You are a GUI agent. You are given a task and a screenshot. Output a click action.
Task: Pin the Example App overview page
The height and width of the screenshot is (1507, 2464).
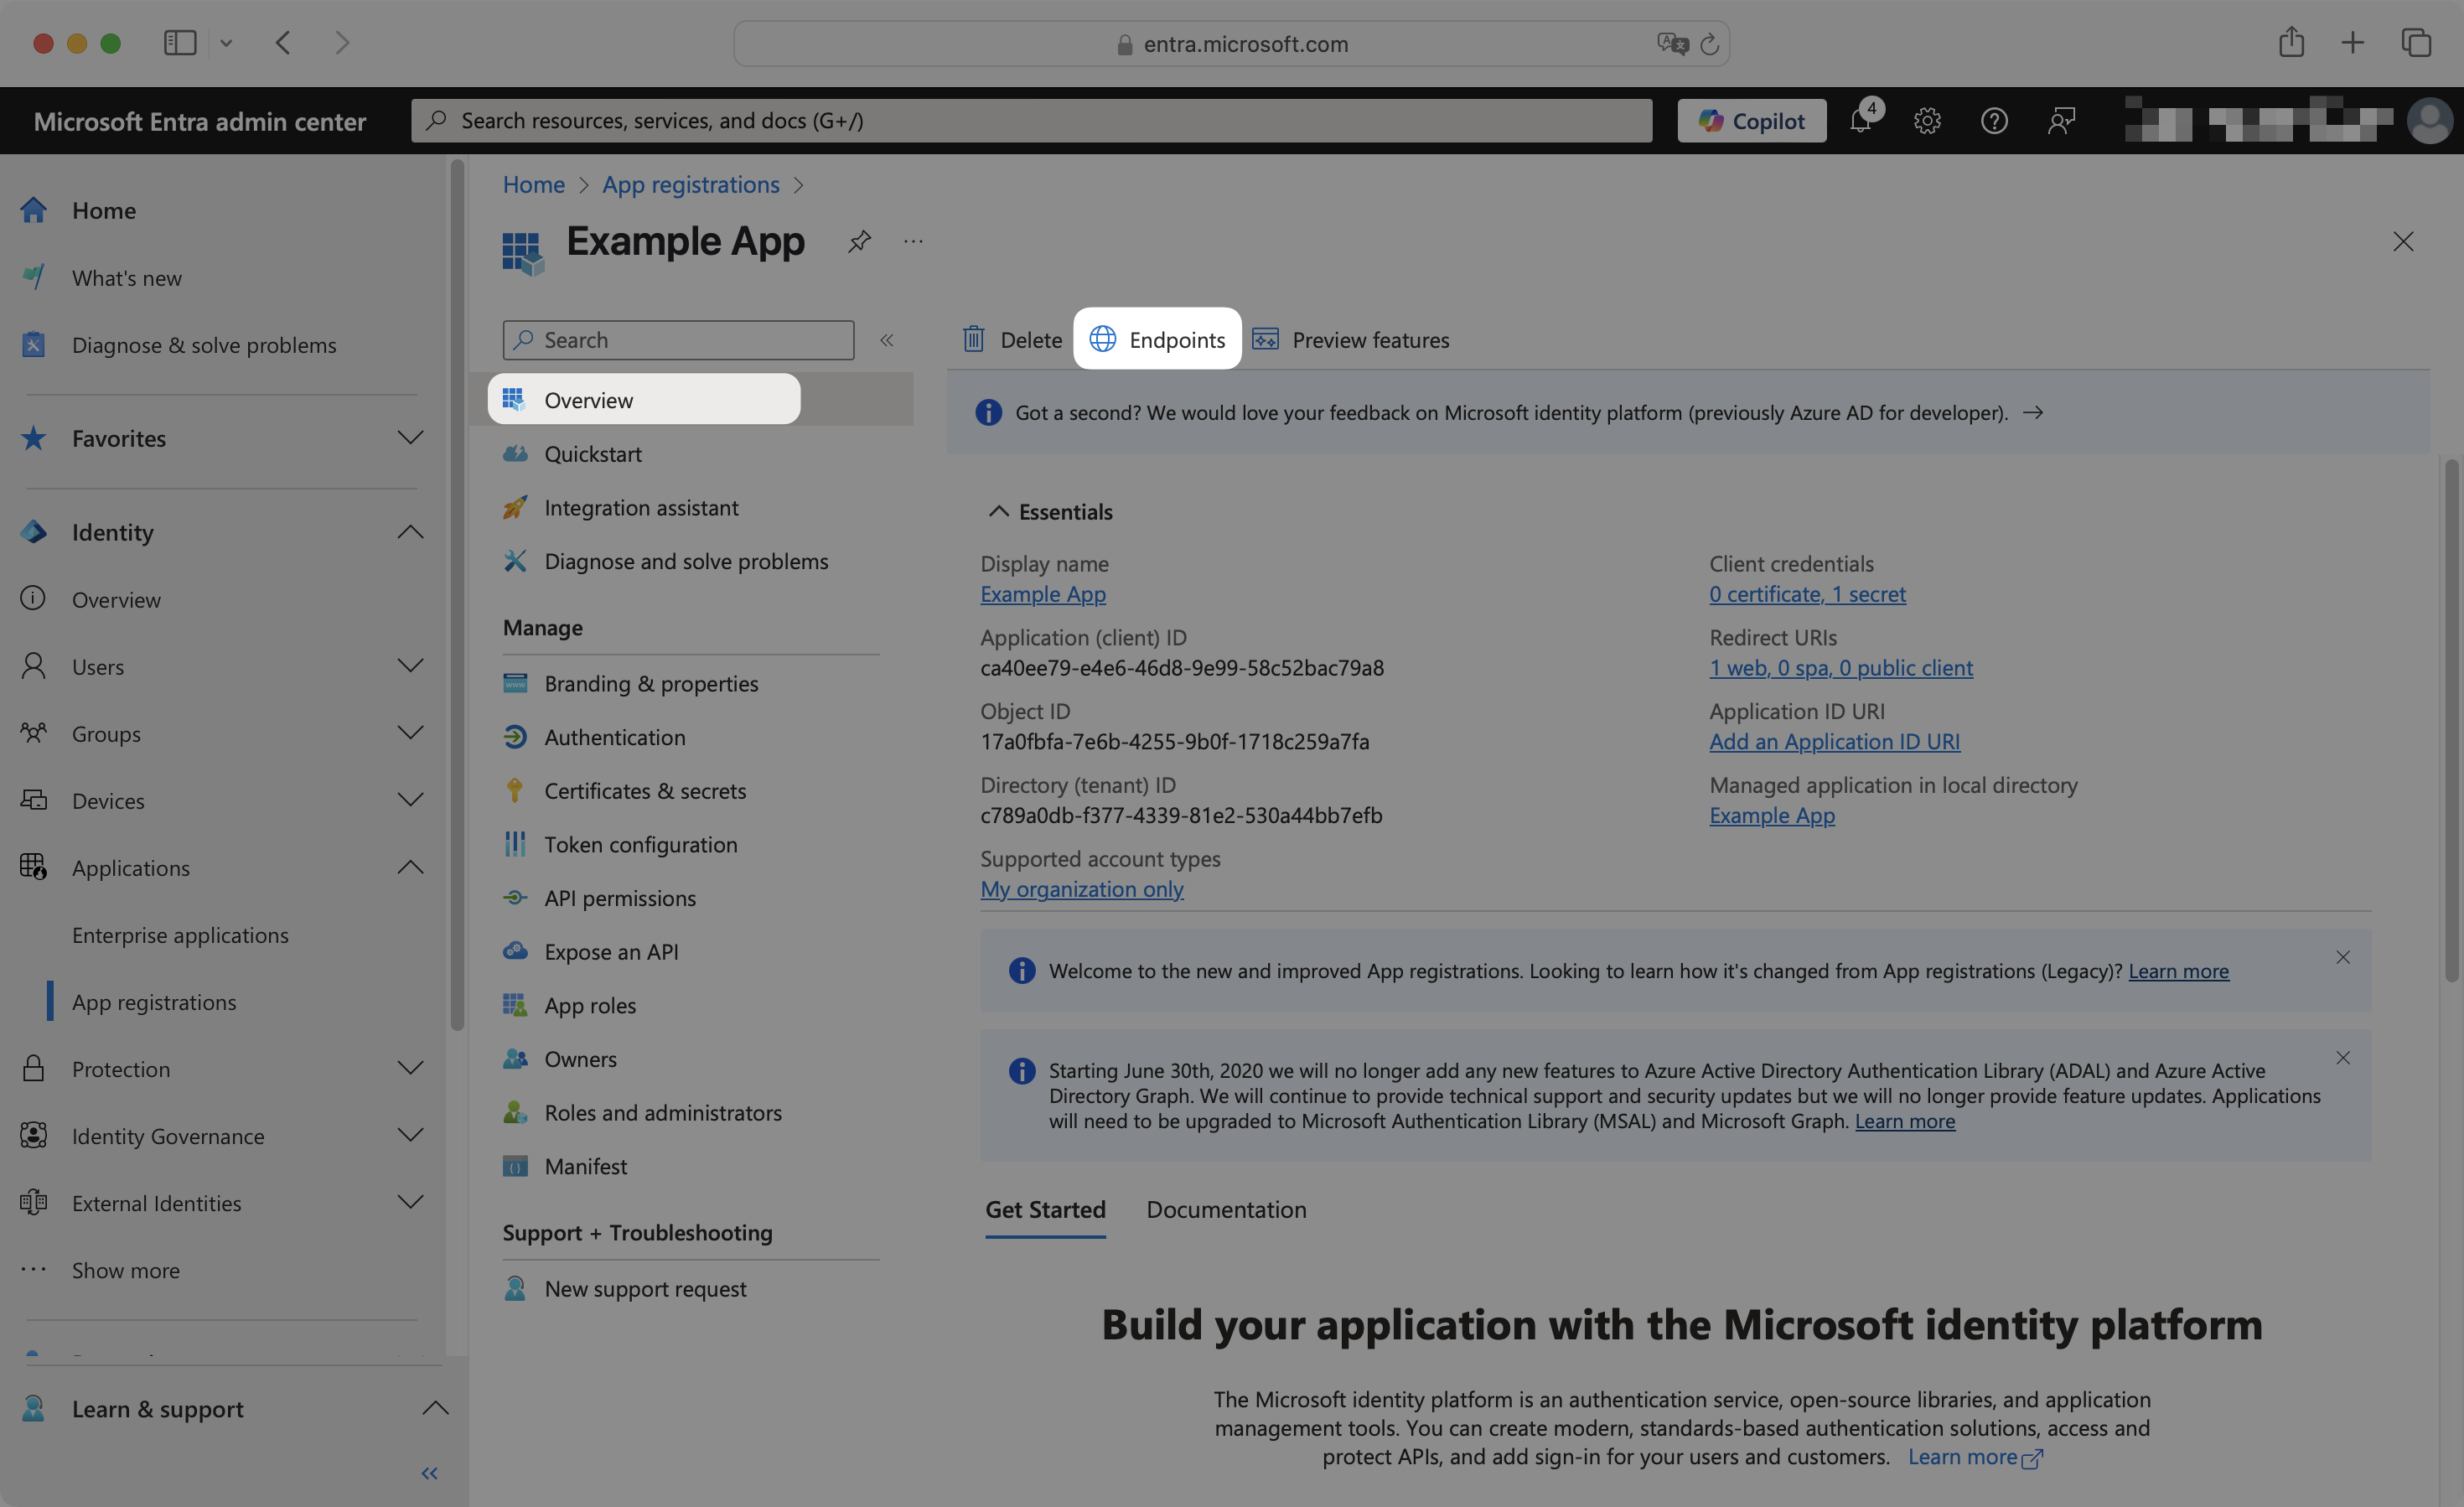click(858, 241)
